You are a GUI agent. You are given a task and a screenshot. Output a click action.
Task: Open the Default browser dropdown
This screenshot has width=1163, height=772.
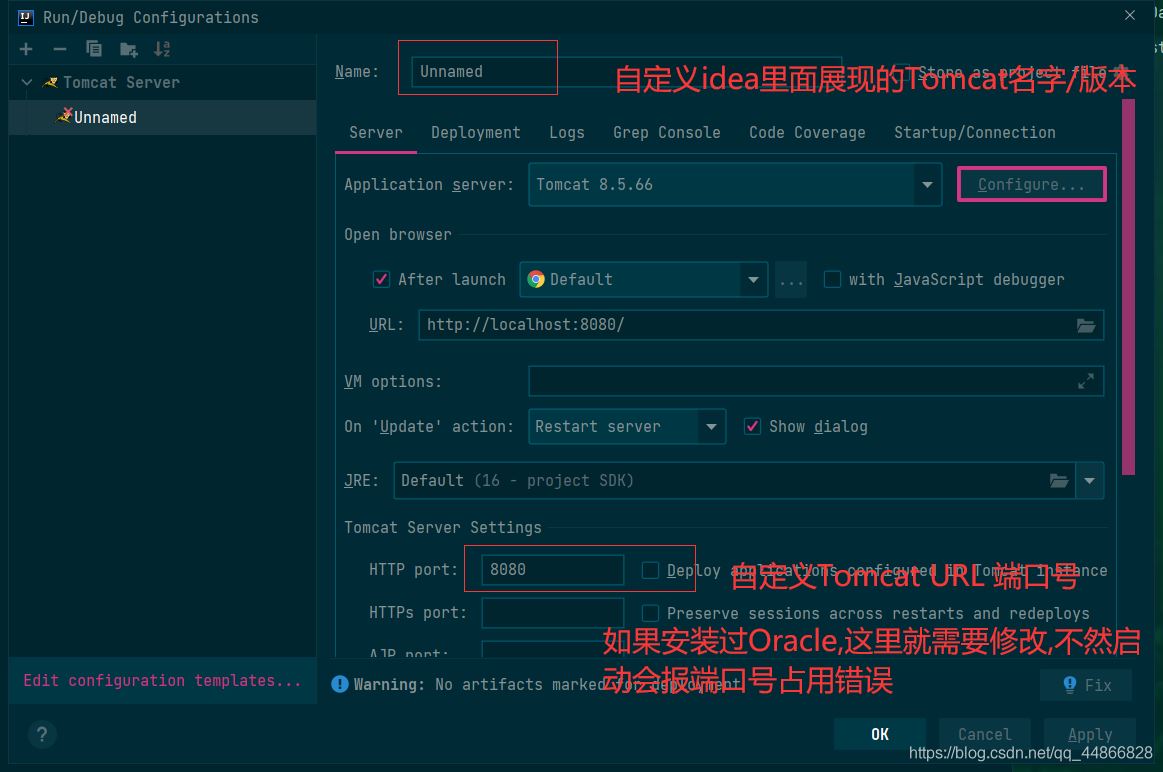click(x=753, y=279)
